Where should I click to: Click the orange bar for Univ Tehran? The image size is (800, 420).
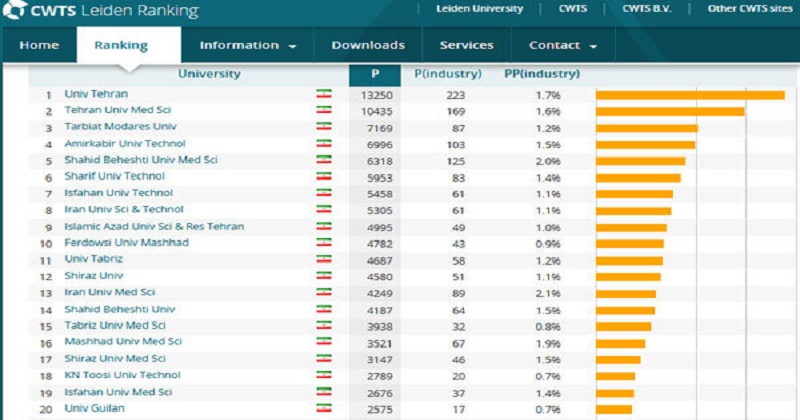690,95
